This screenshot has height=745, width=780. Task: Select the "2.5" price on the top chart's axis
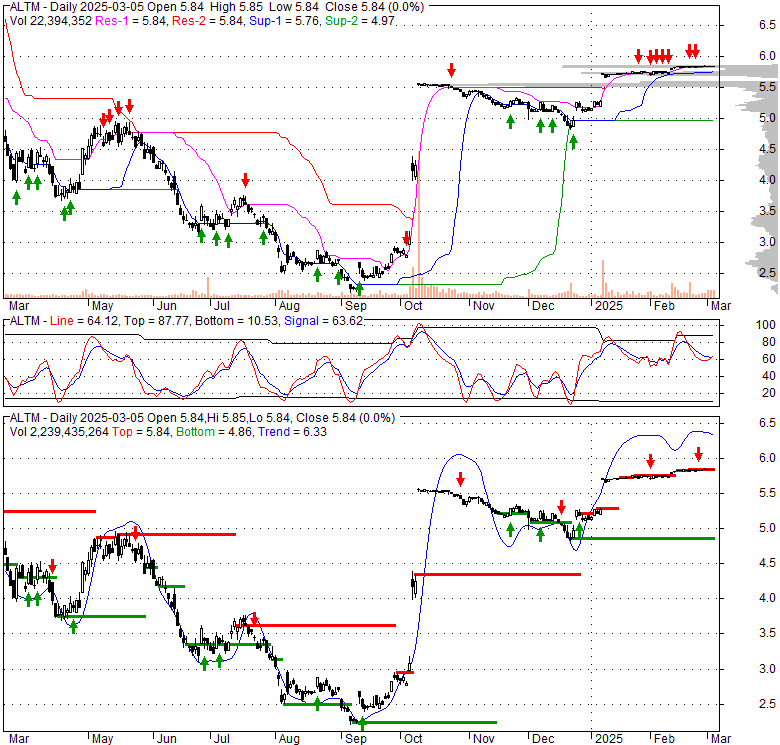coord(767,273)
